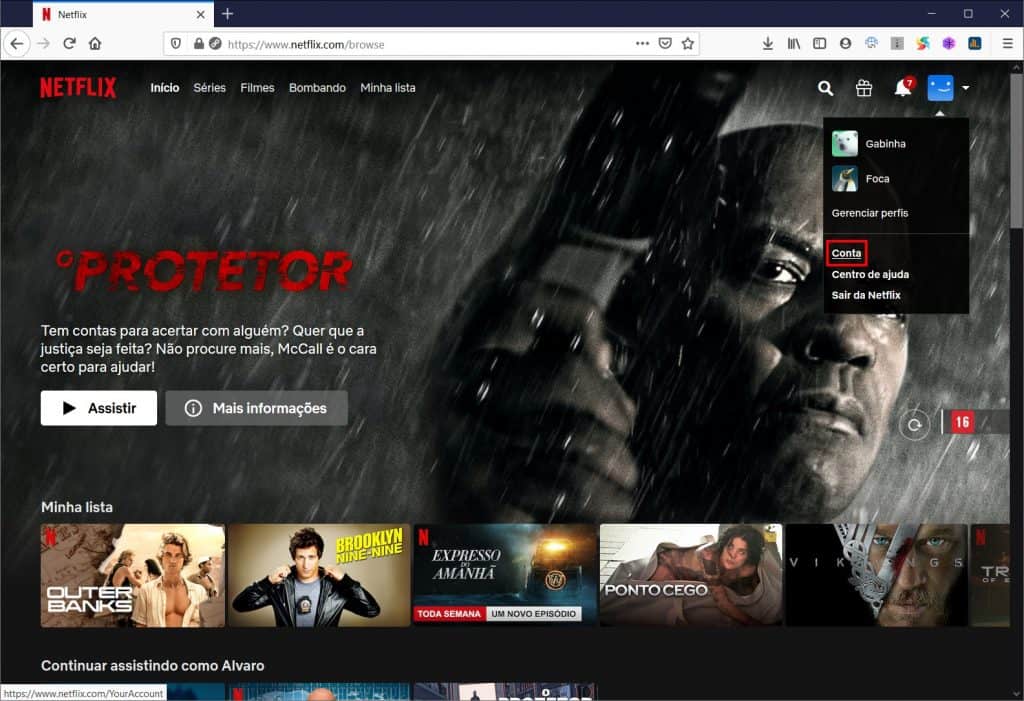The width and height of the screenshot is (1024, 701).
Task: Open the Conta menu entry
Action: 846,253
